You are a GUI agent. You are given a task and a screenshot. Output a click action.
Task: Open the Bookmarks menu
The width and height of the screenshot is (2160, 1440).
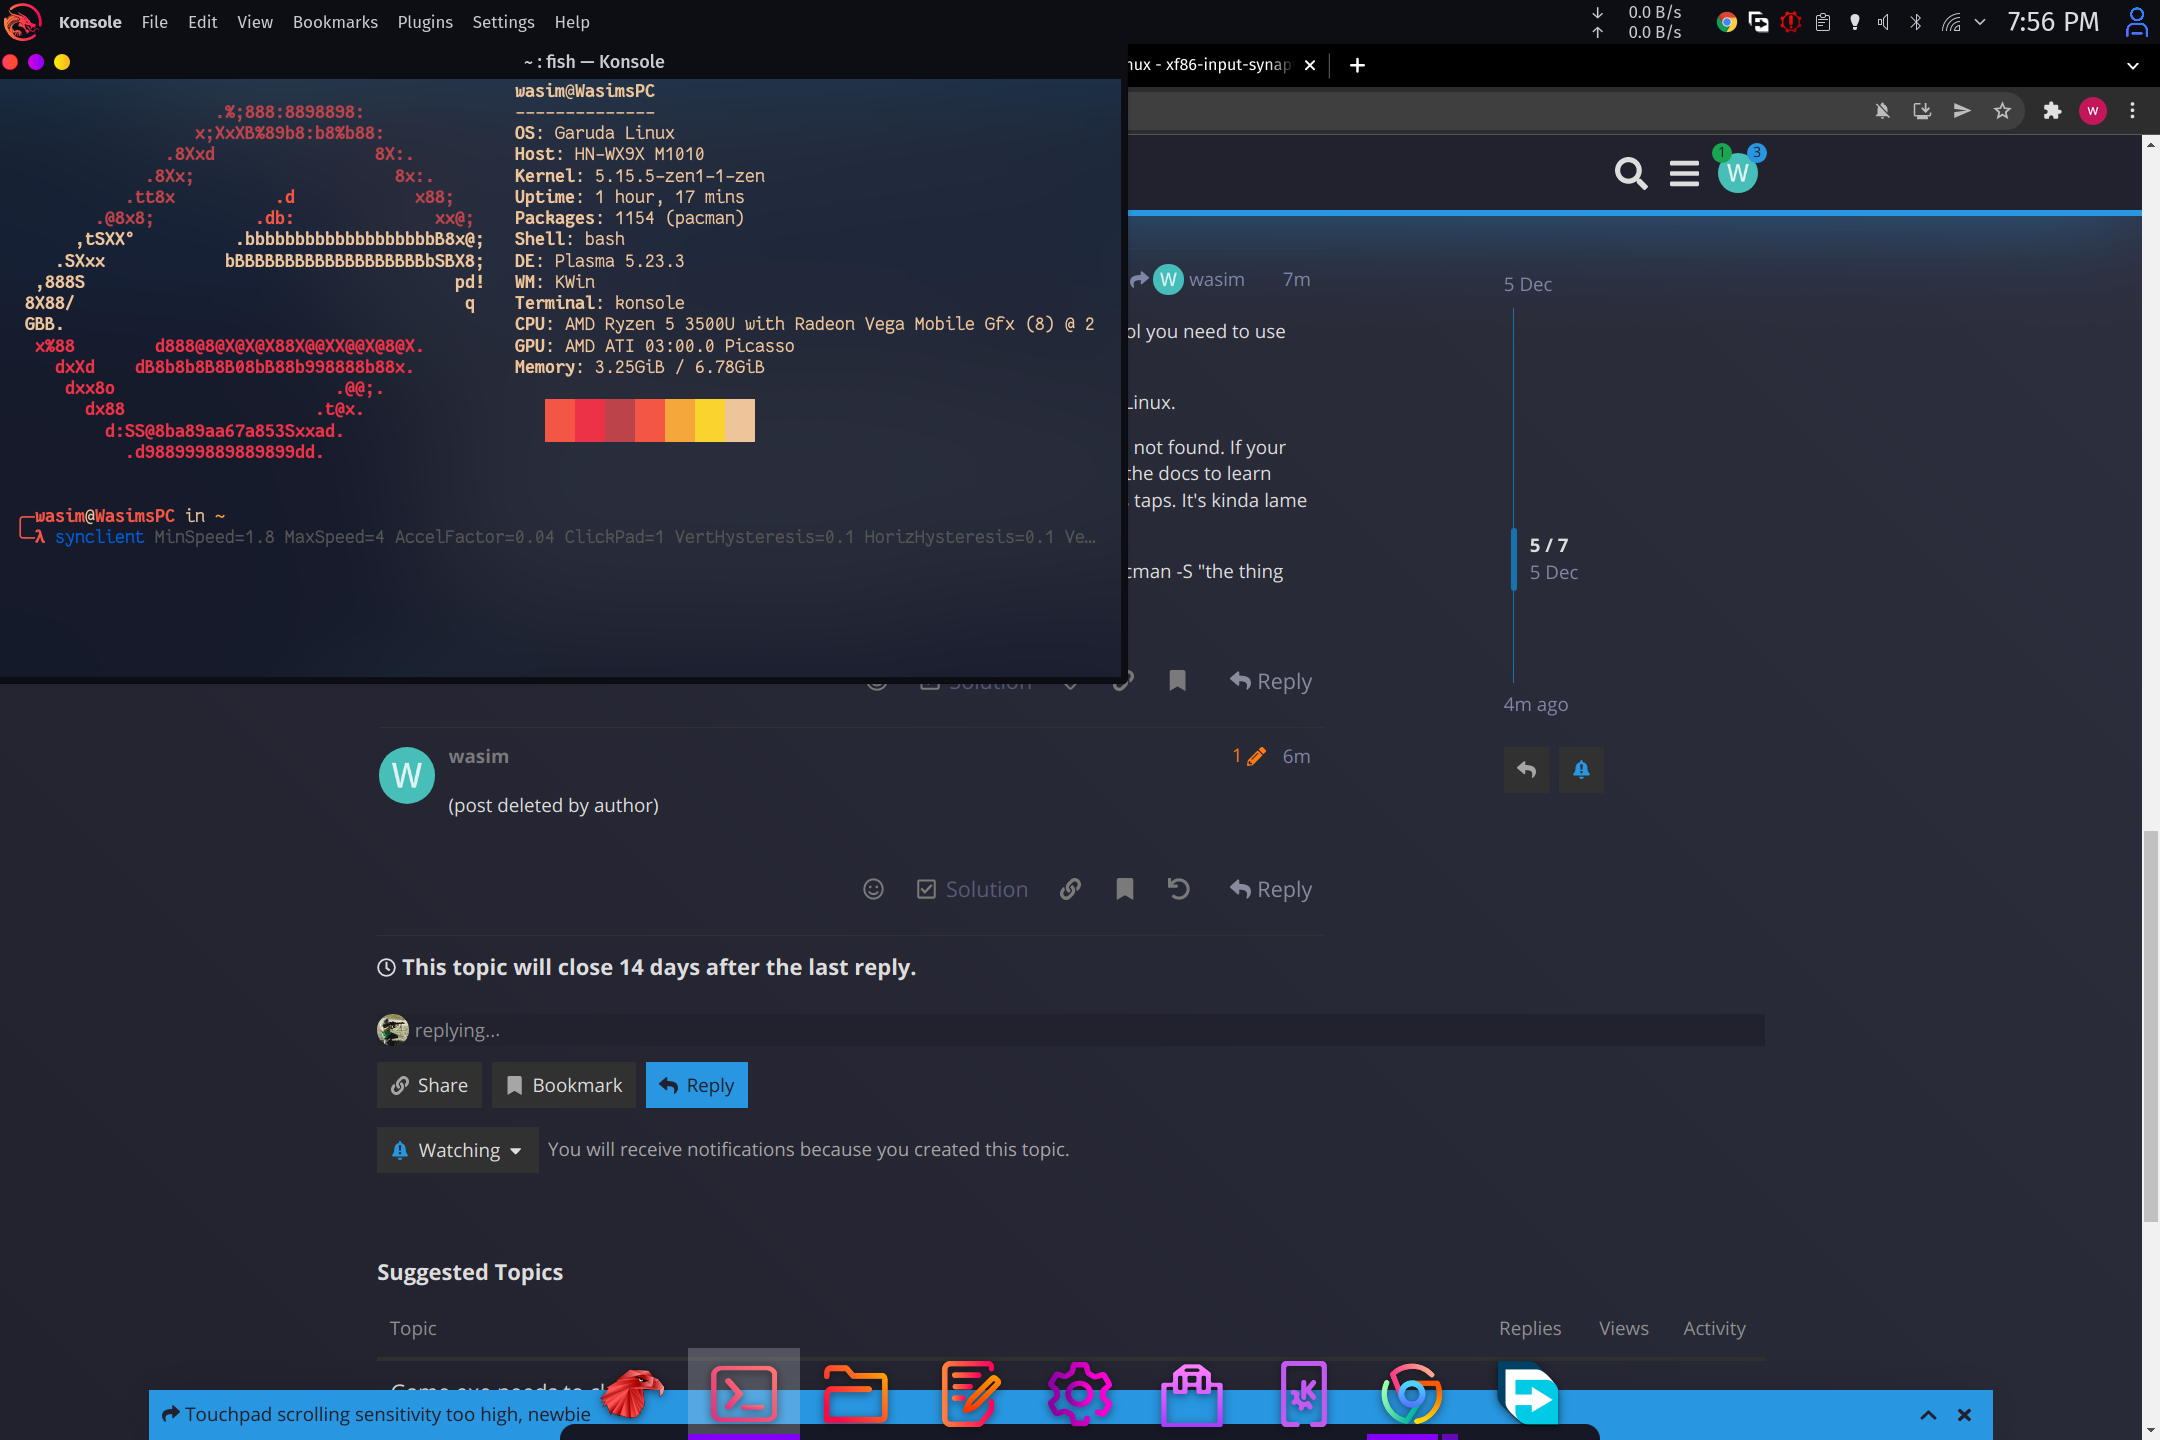pyautogui.click(x=335, y=22)
